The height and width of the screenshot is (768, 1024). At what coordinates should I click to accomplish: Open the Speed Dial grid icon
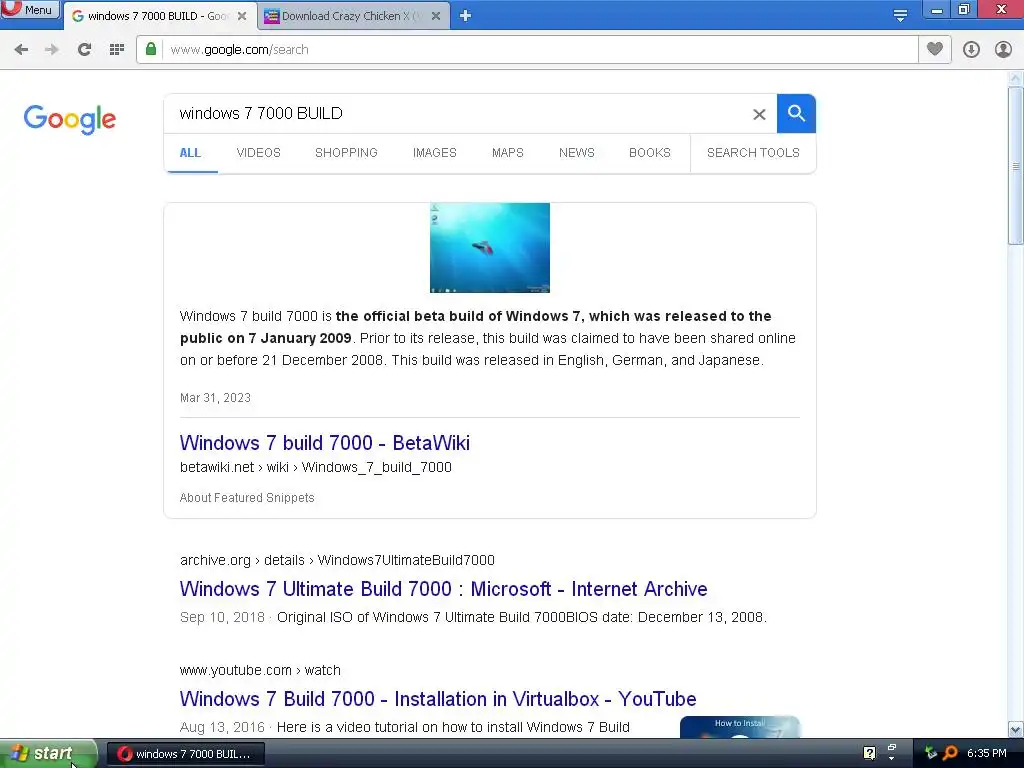click(x=117, y=50)
